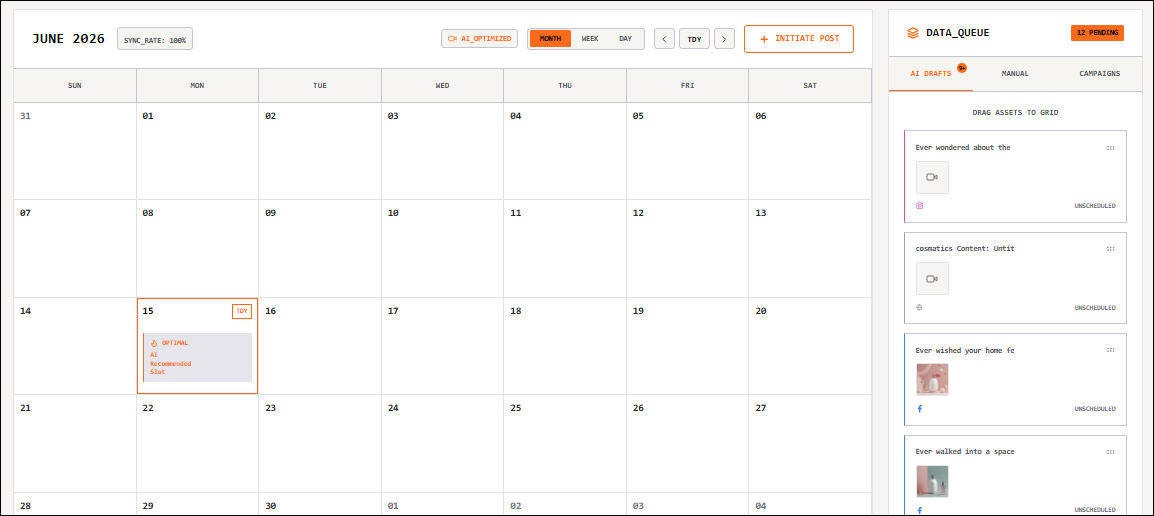Click drag handle on 'Ever walked into a space' card
Viewport: 1154px width, 516px height.
coord(1111,451)
